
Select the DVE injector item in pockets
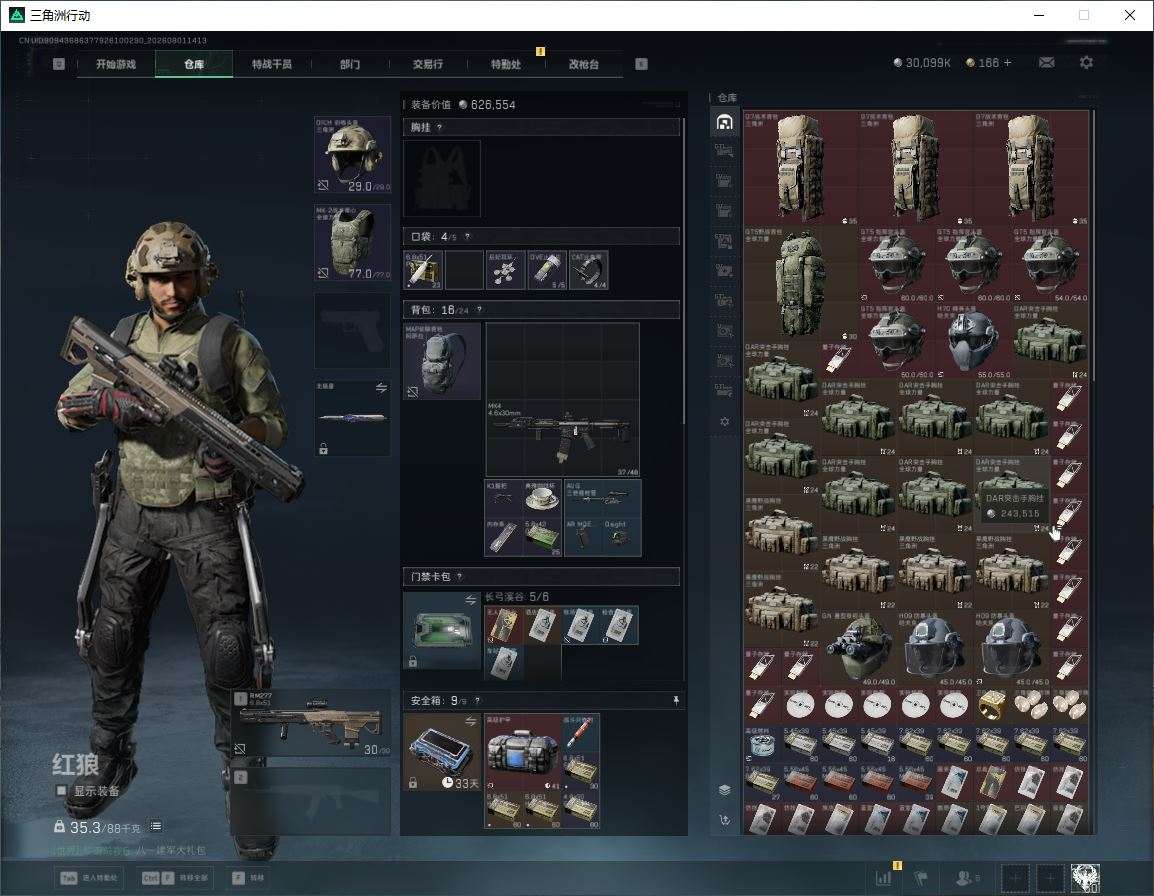(548, 269)
